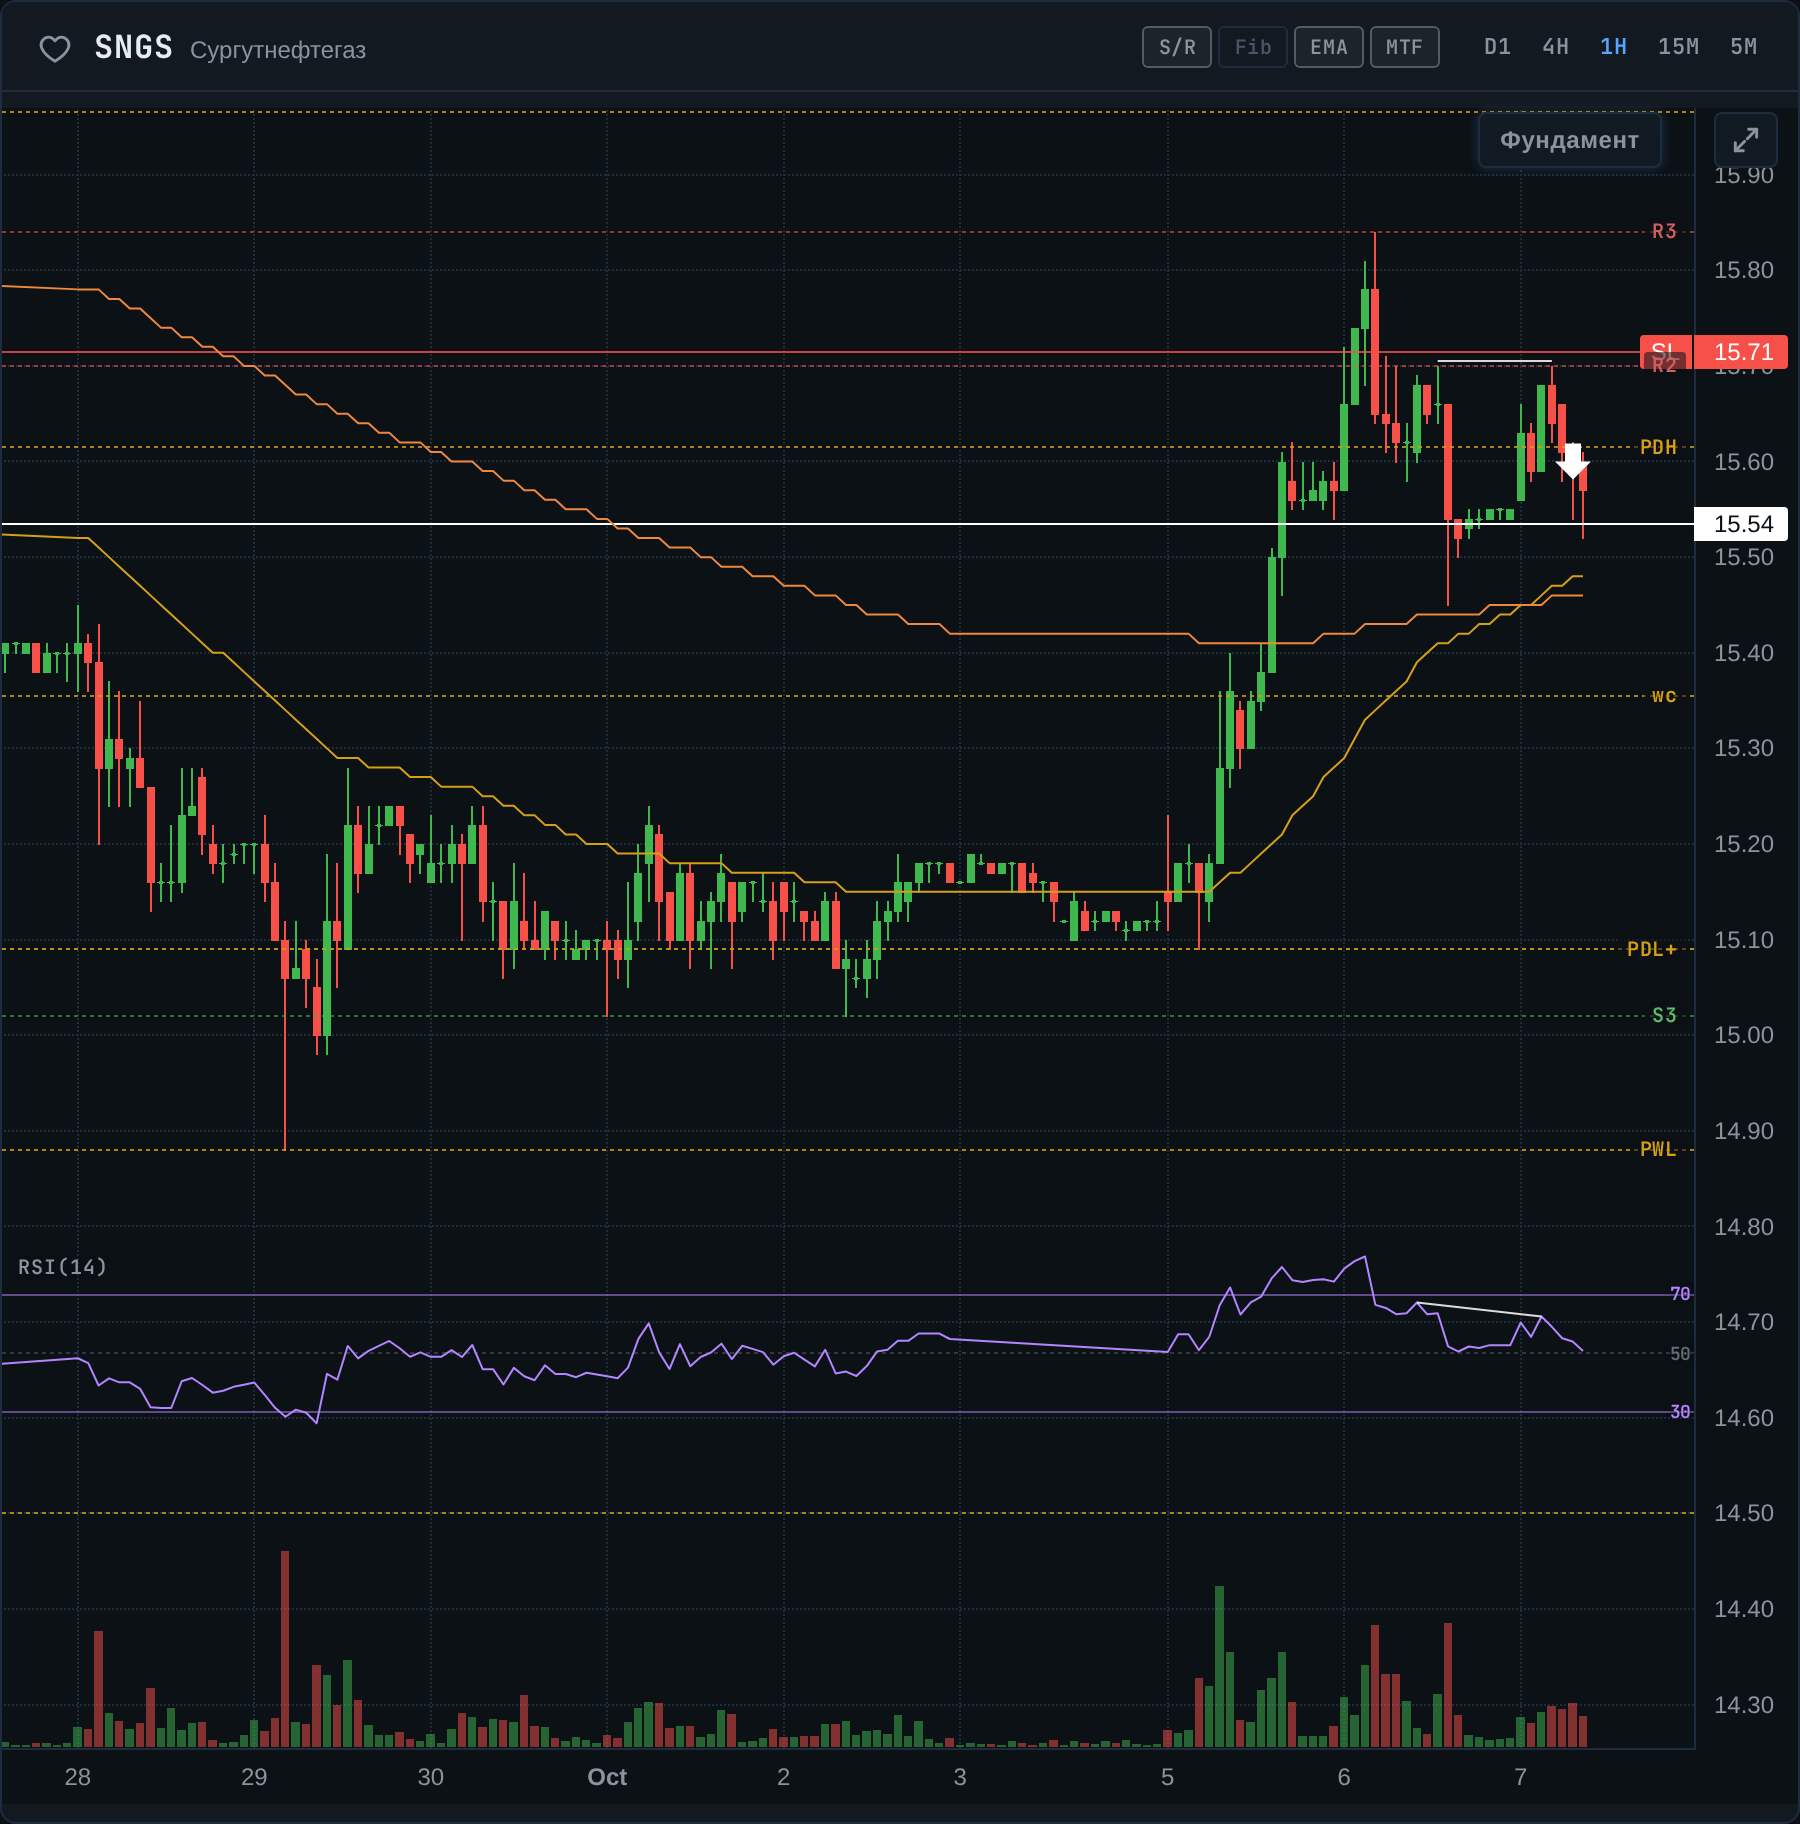Screen dimensions: 1800x1824
Task: Select the 1H timeframe
Action: pyautogui.click(x=1613, y=47)
